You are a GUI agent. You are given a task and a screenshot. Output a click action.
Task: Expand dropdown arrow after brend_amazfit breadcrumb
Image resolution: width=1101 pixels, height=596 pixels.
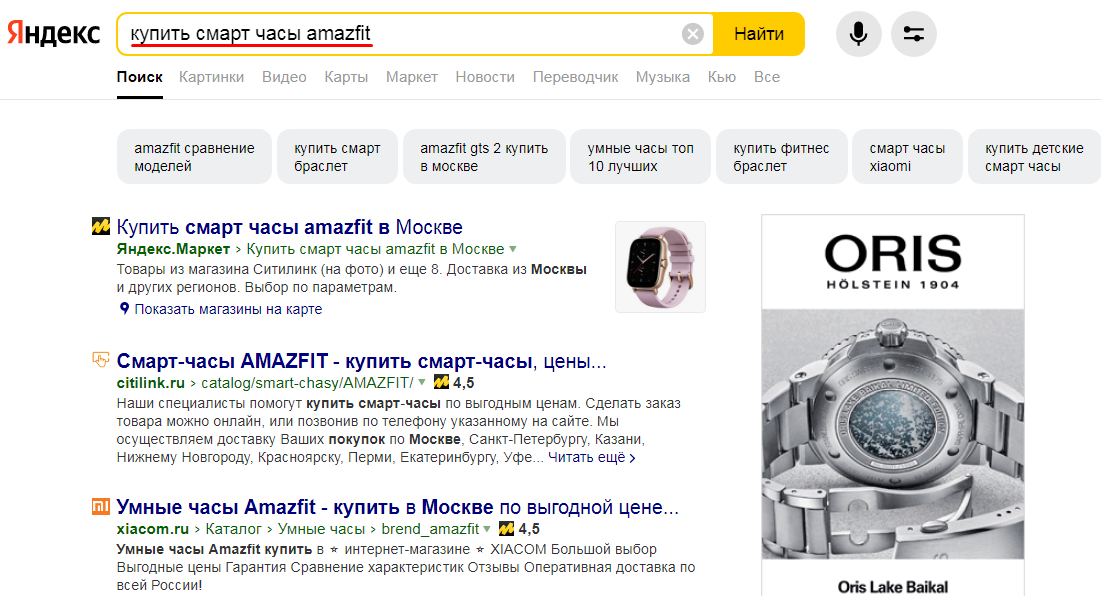(x=487, y=529)
